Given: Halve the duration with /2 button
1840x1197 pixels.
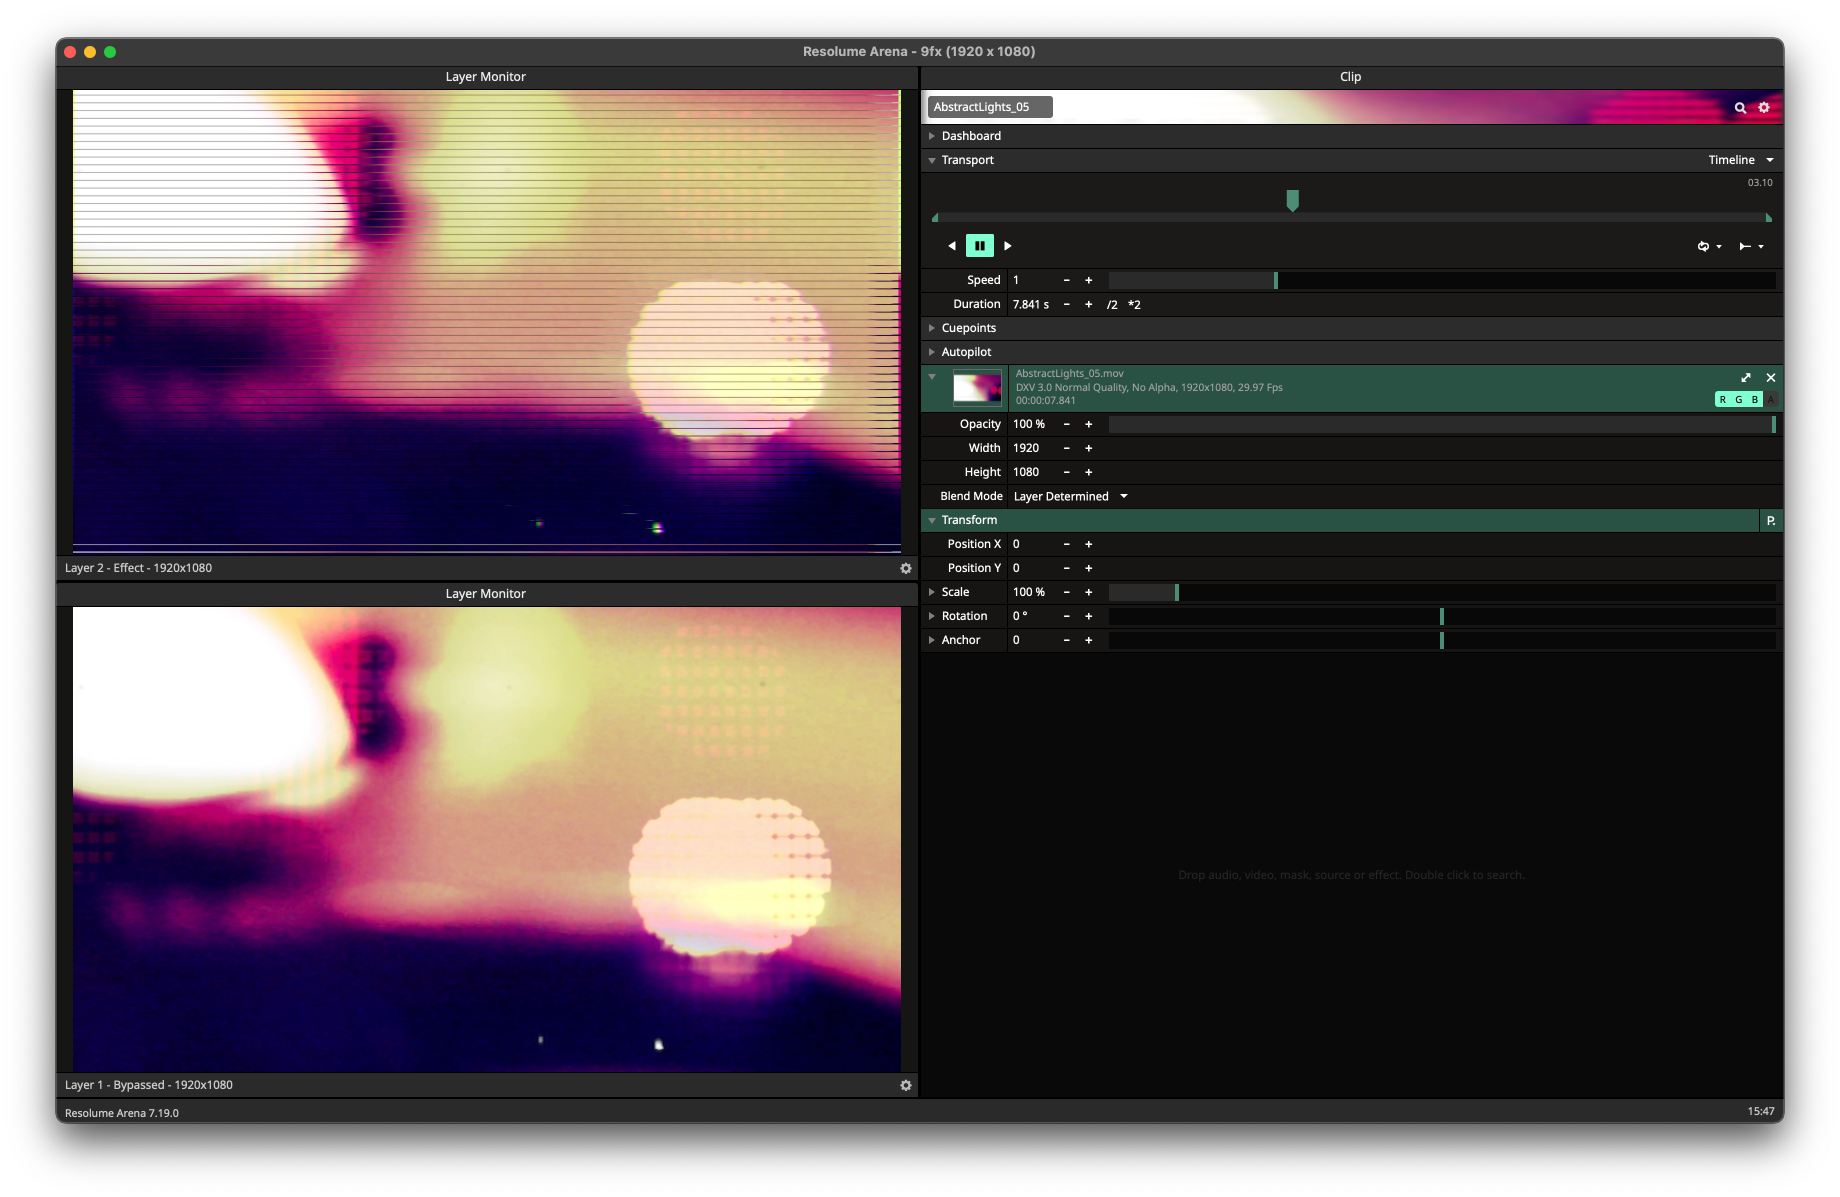Looking at the screenshot, I should 1112,305.
